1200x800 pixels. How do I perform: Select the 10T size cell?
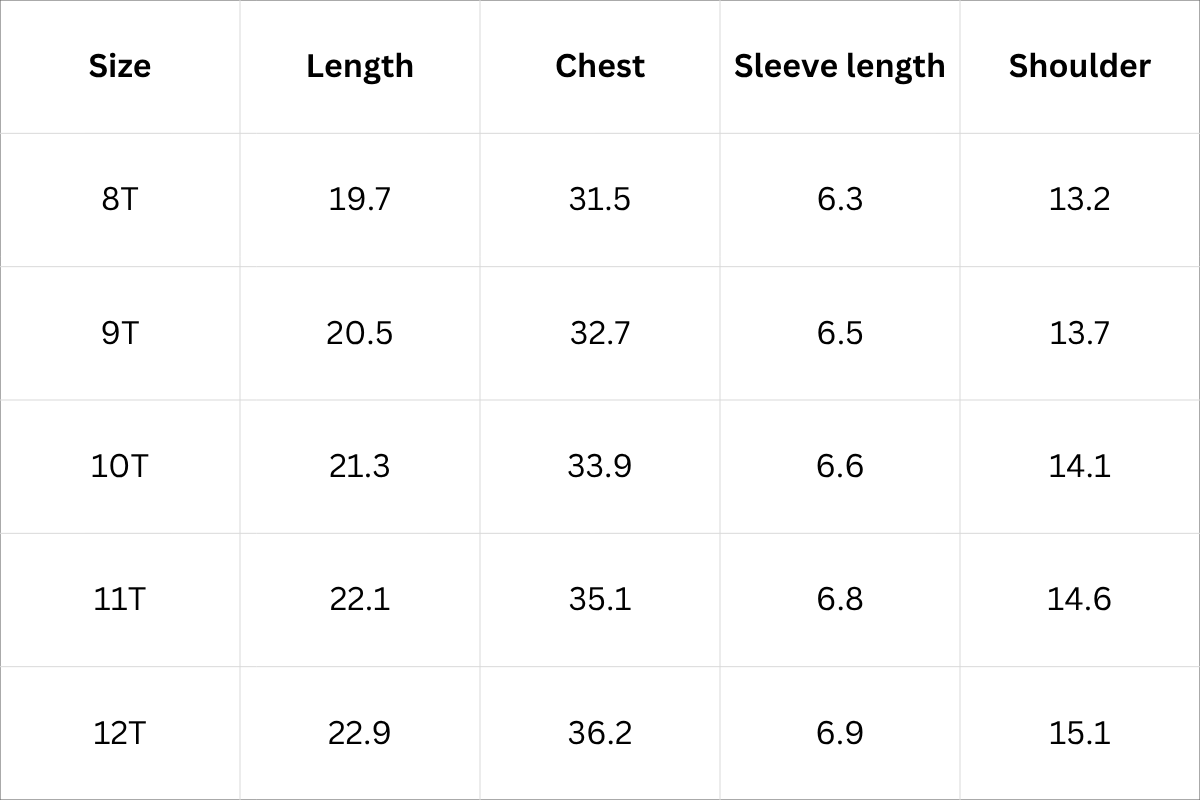(x=120, y=466)
